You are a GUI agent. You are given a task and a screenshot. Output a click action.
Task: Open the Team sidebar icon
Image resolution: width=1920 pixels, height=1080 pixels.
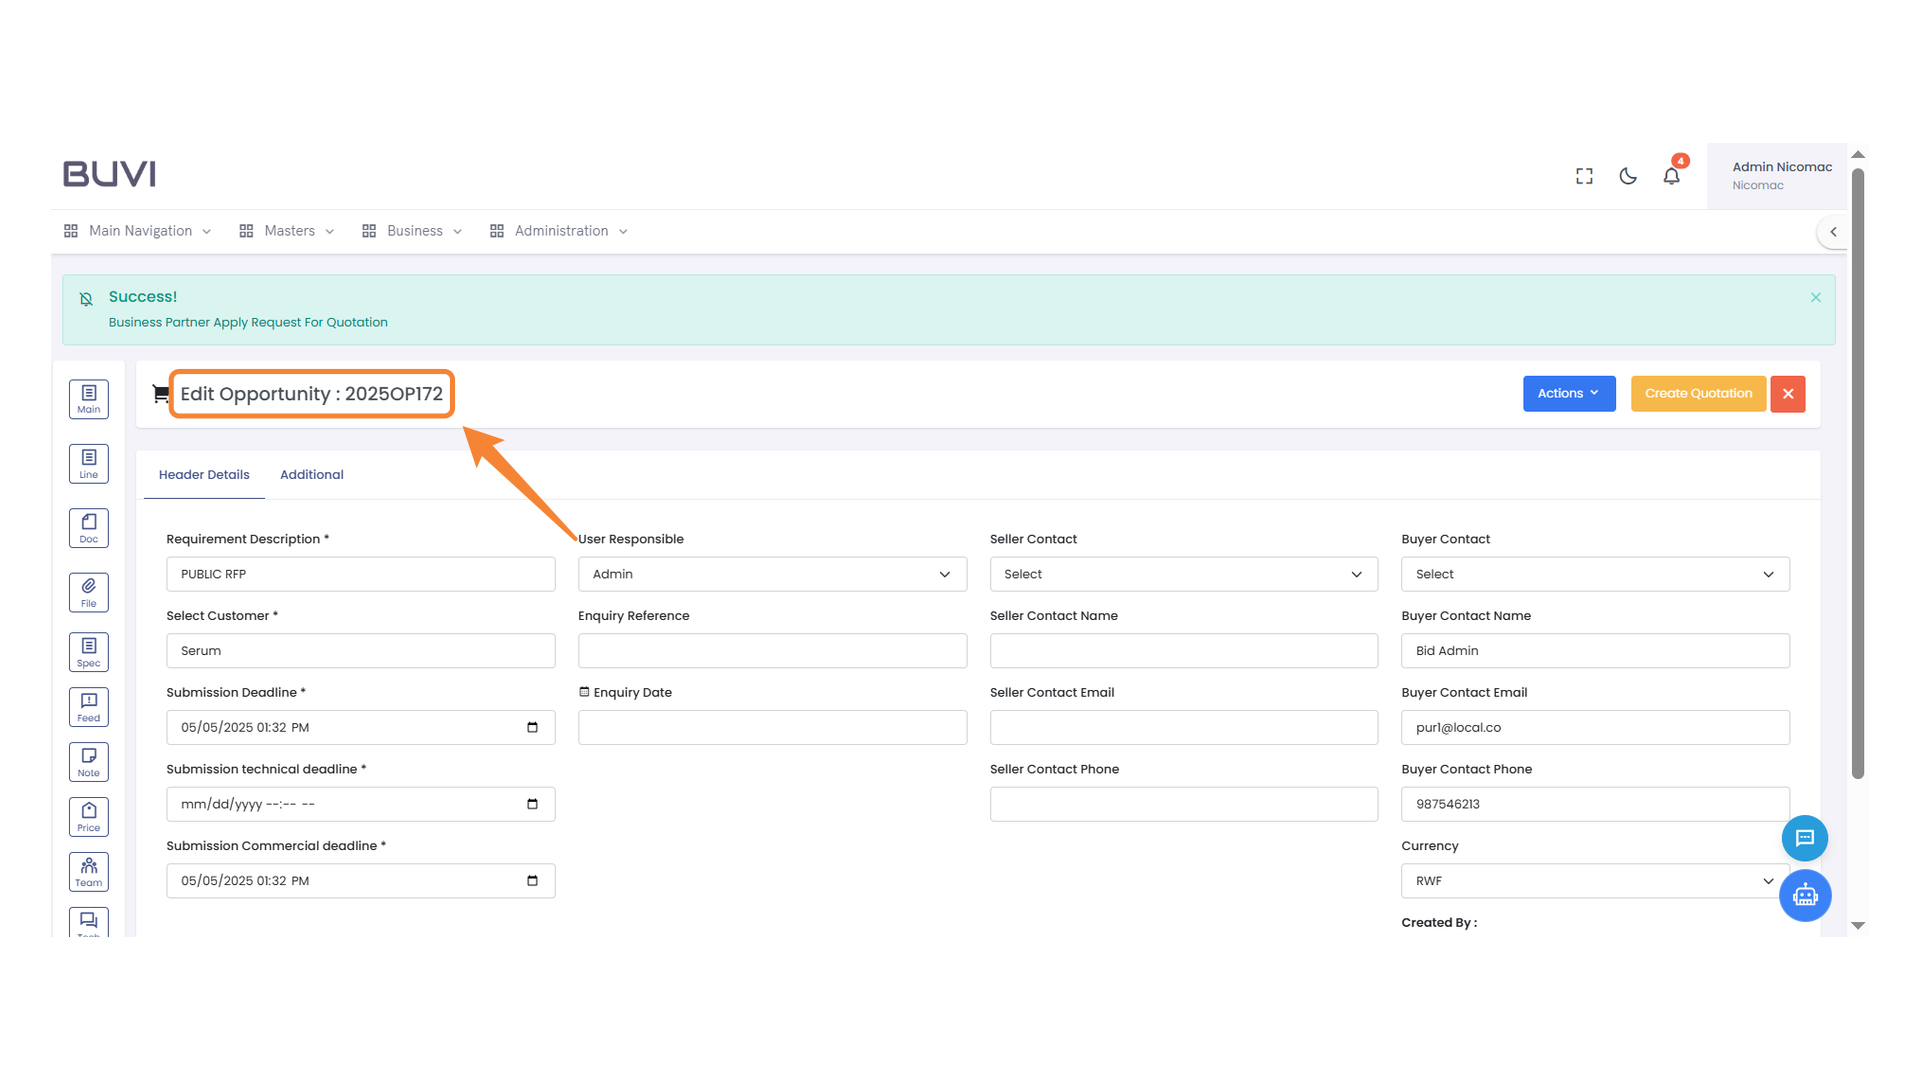[89, 872]
